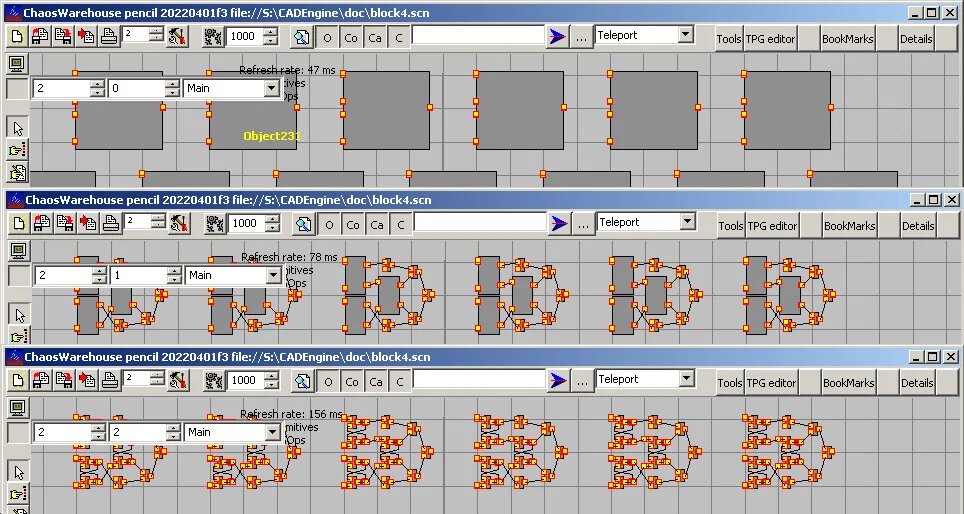Click the printer icon in the middle window
The width and height of the screenshot is (964, 514).
coord(111,223)
